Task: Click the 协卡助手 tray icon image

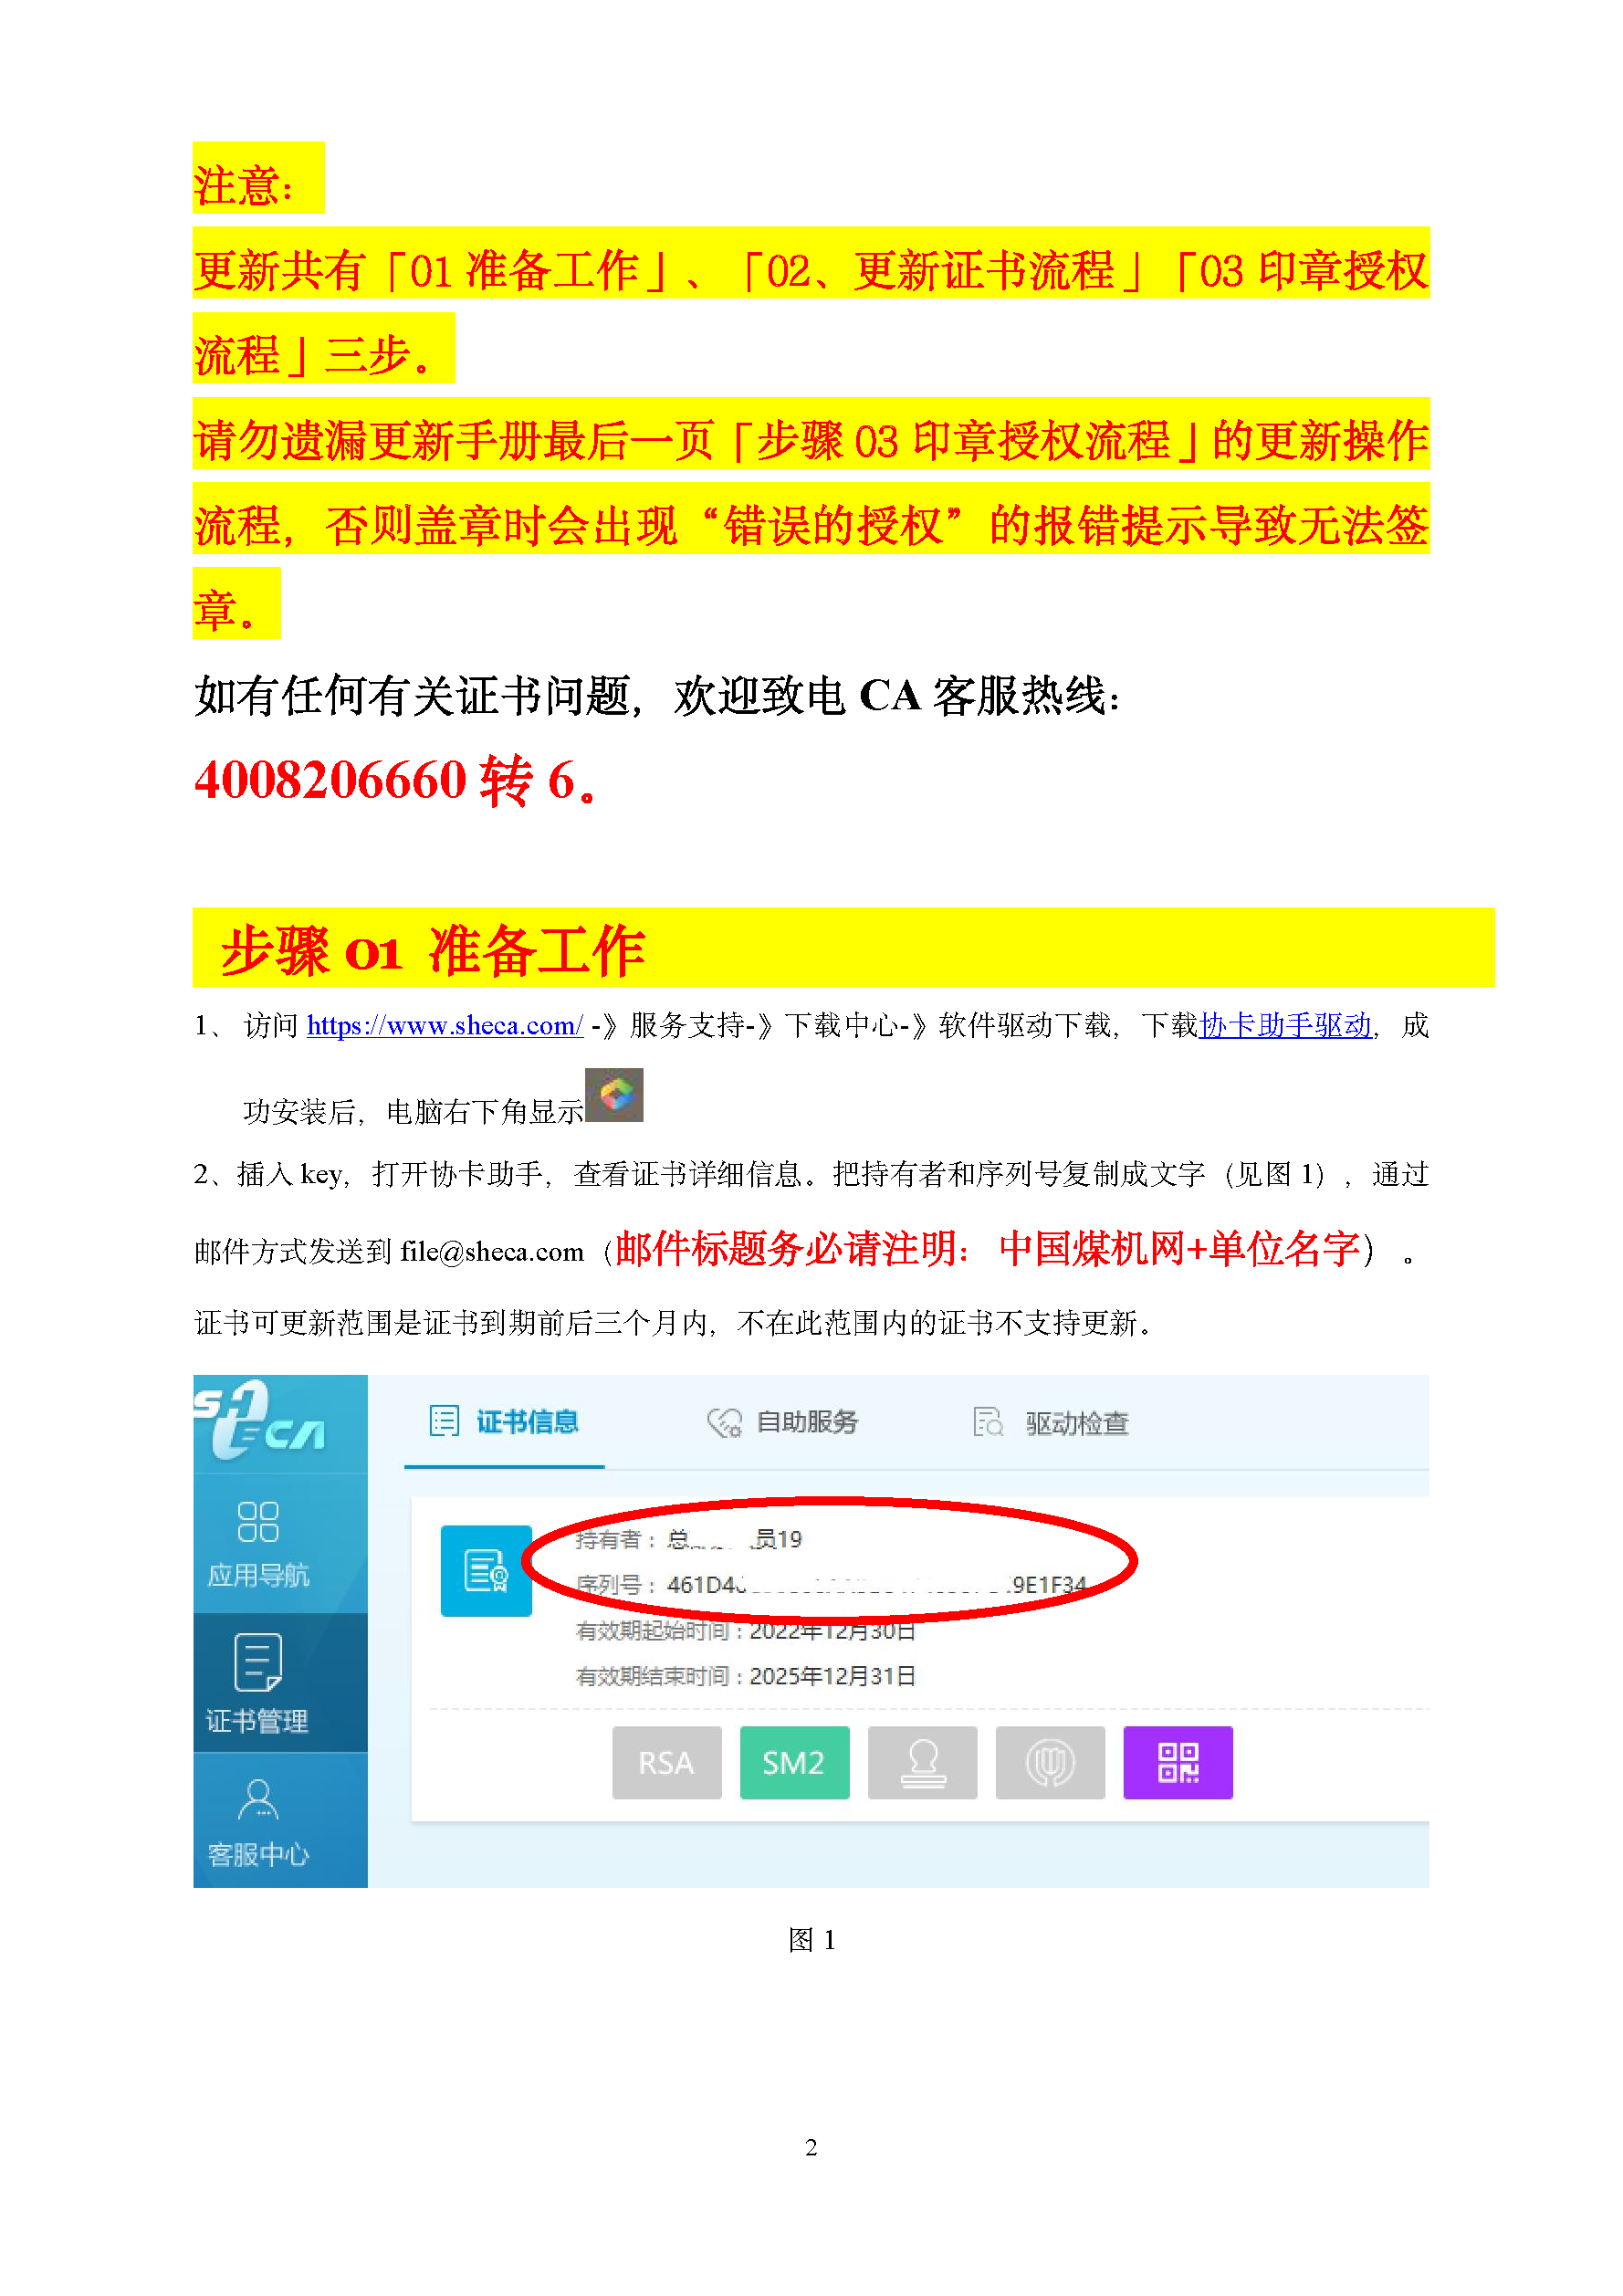Action: (614, 1095)
